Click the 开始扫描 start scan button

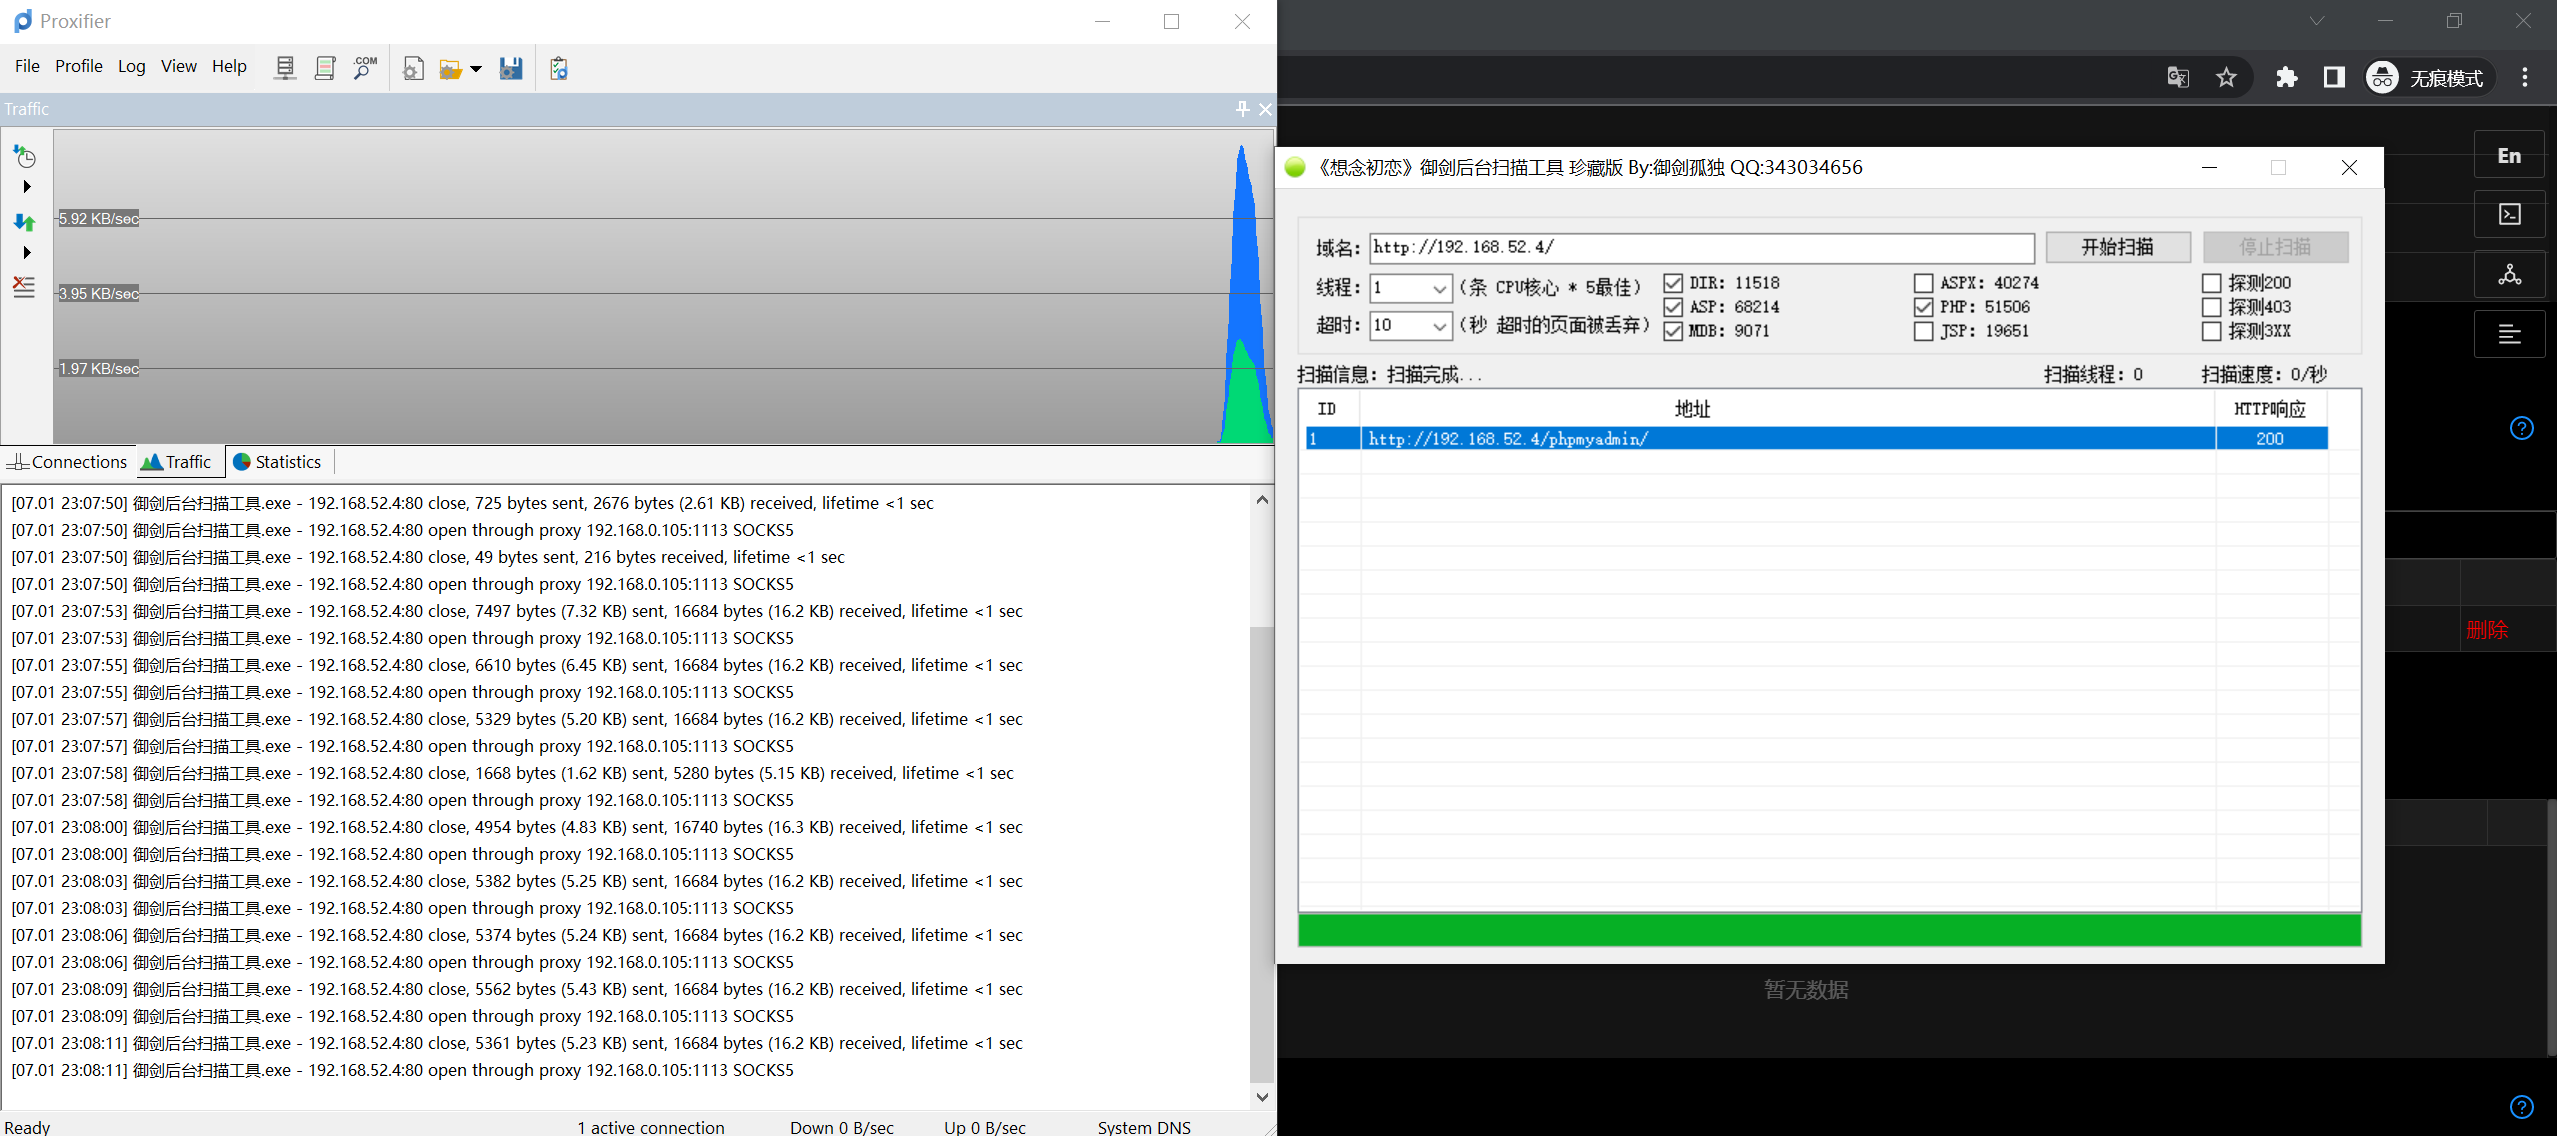pos(2118,247)
